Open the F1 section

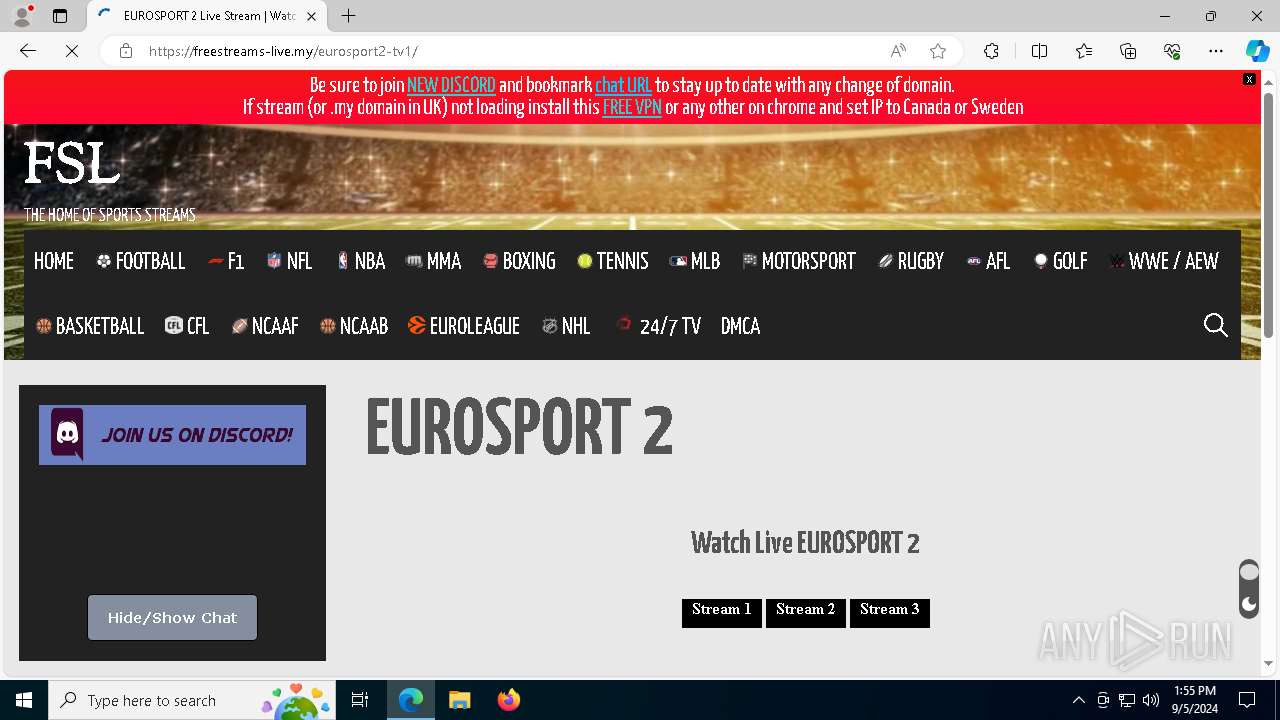click(x=226, y=262)
